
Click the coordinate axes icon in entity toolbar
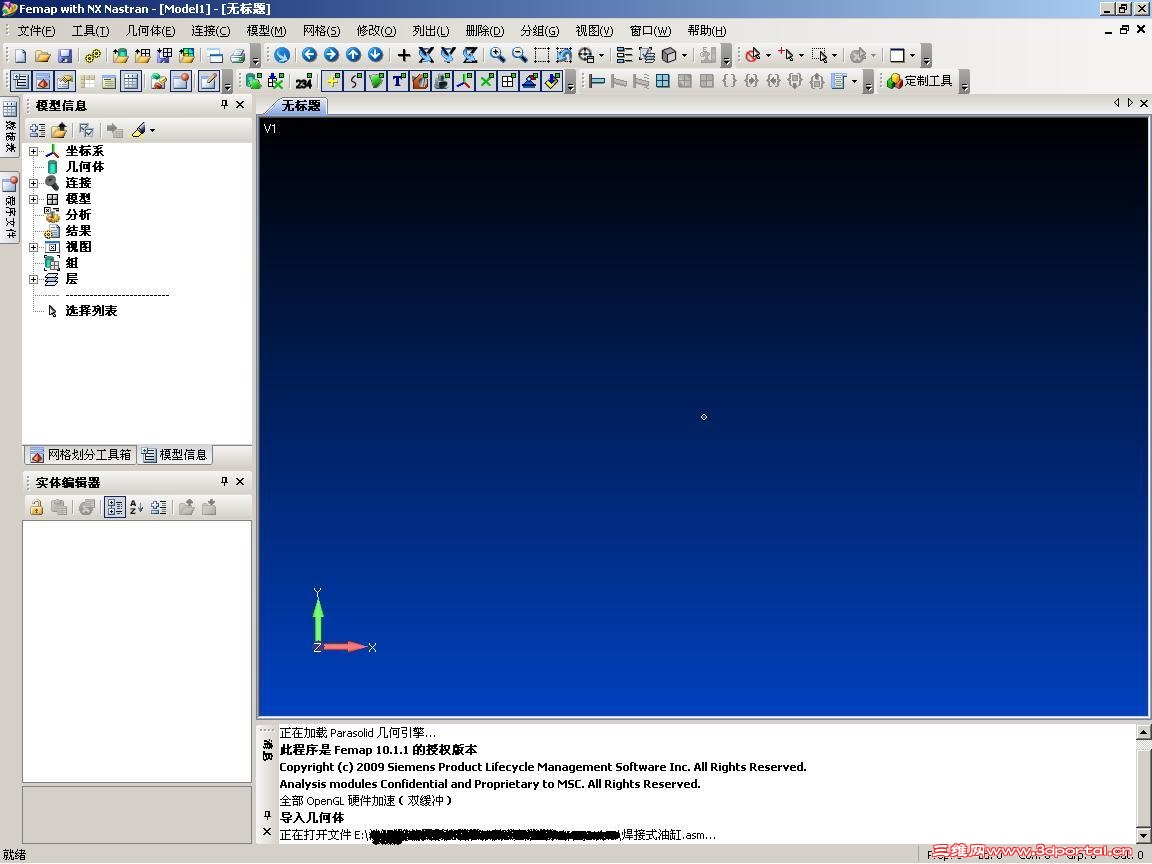click(464, 81)
